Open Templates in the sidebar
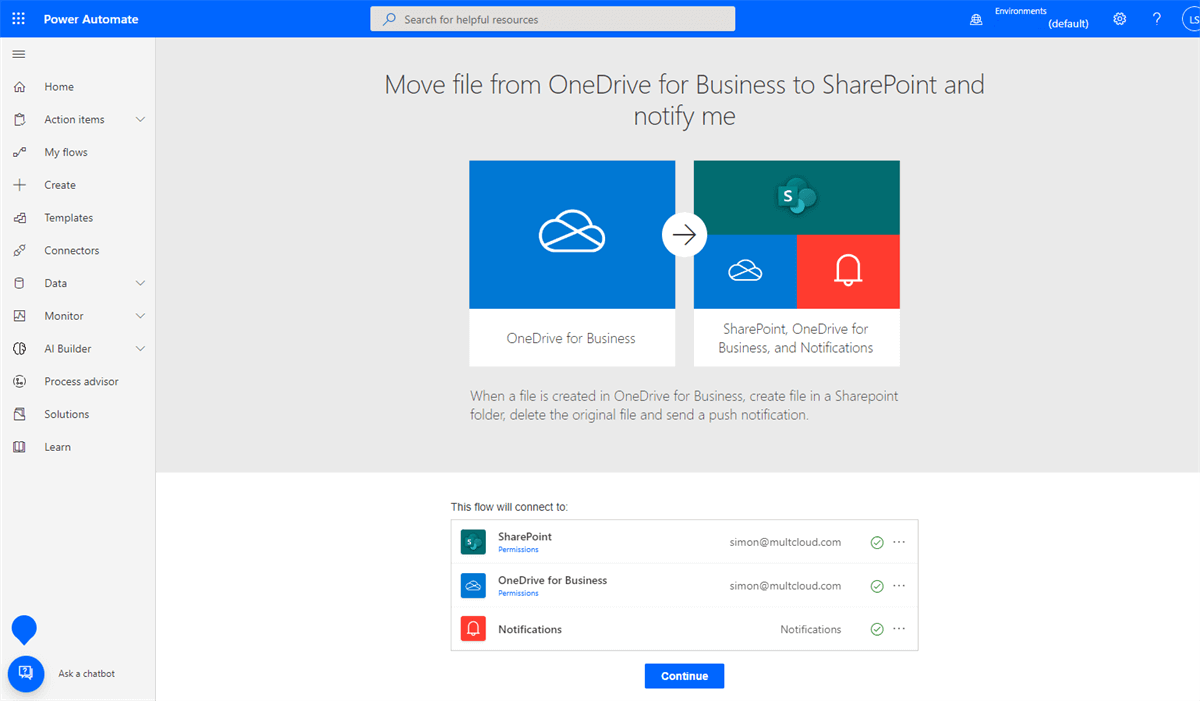Viewport: 1200px width, 701px height. point(69,218)
